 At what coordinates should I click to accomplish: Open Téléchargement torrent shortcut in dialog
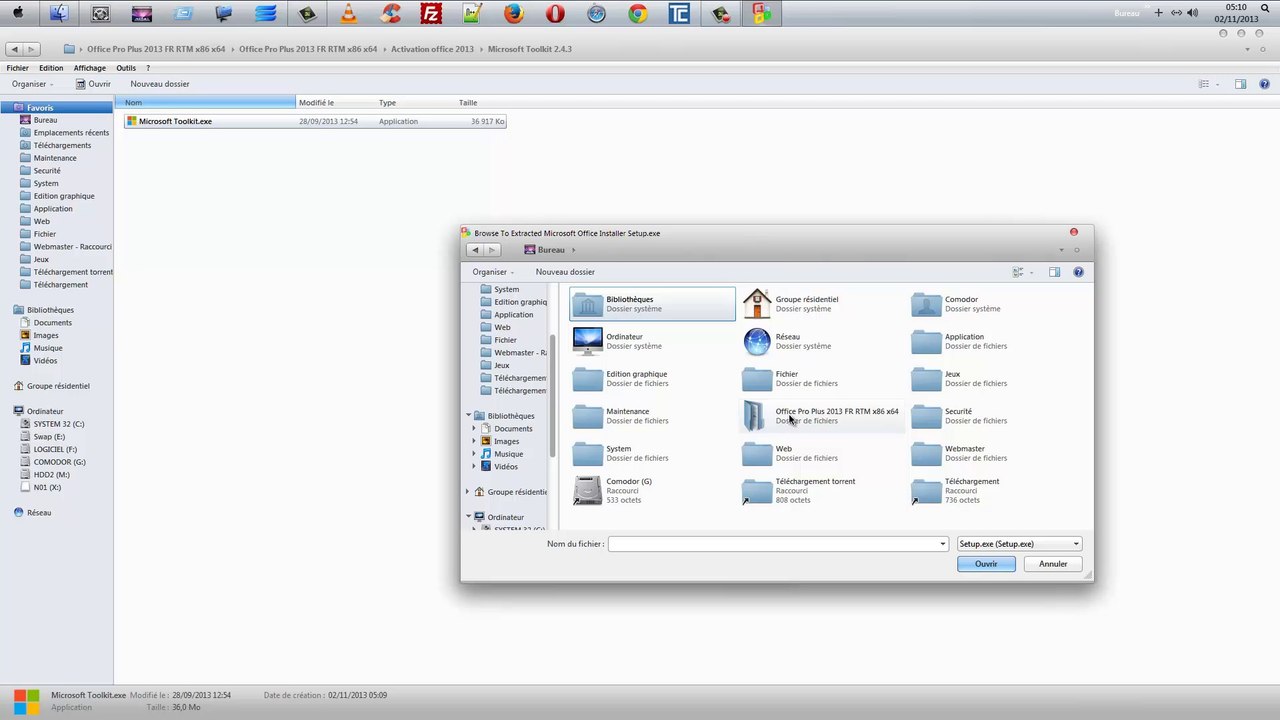pyautogui.click(x=822, y=490)
